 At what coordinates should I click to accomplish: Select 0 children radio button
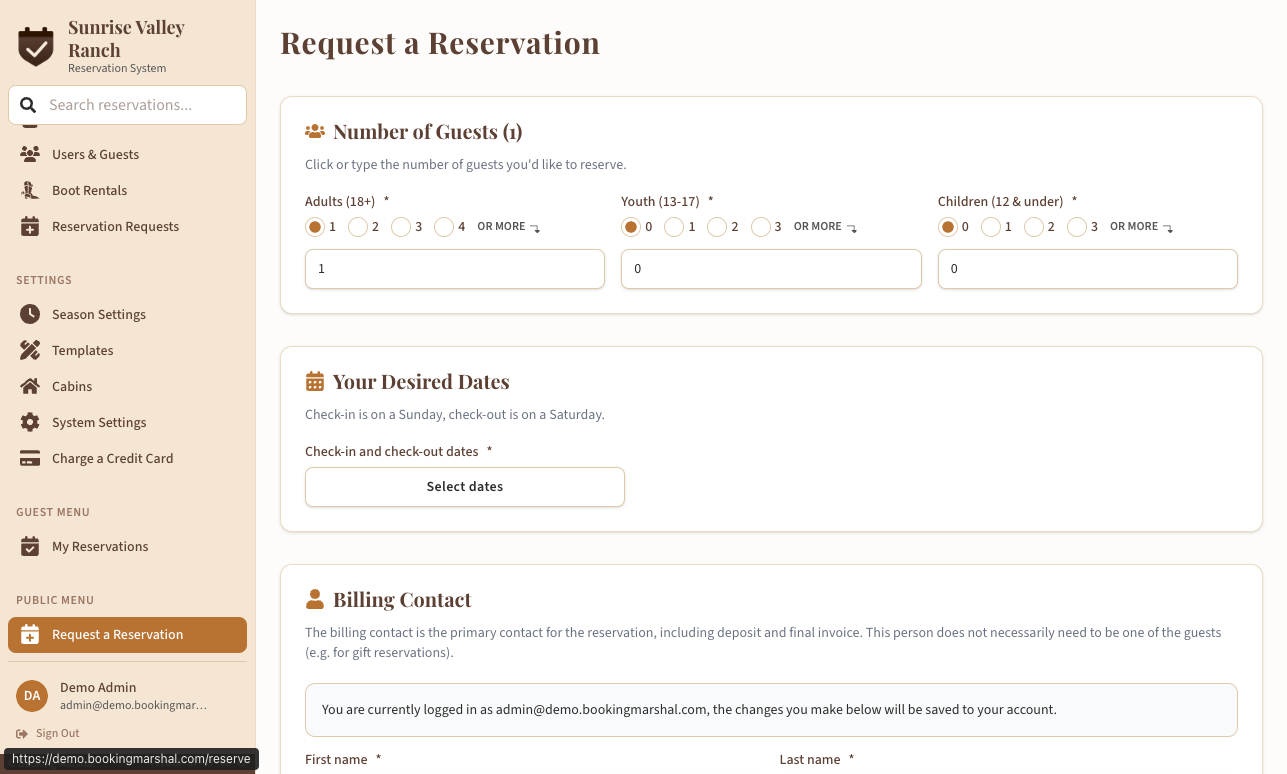tap(948, 227)
